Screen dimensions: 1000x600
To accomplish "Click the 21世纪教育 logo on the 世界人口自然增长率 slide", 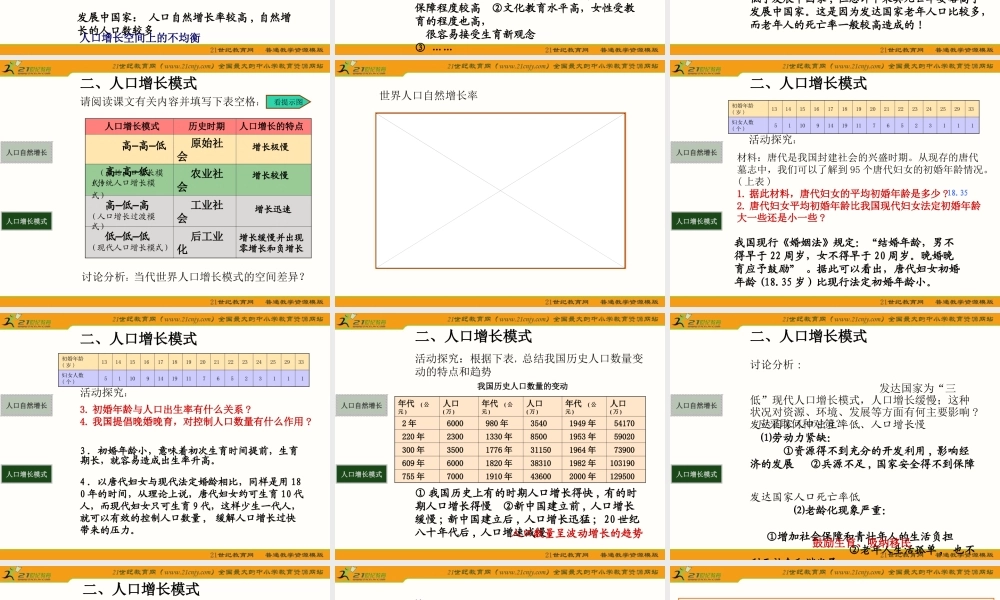I will pos(362,68).
